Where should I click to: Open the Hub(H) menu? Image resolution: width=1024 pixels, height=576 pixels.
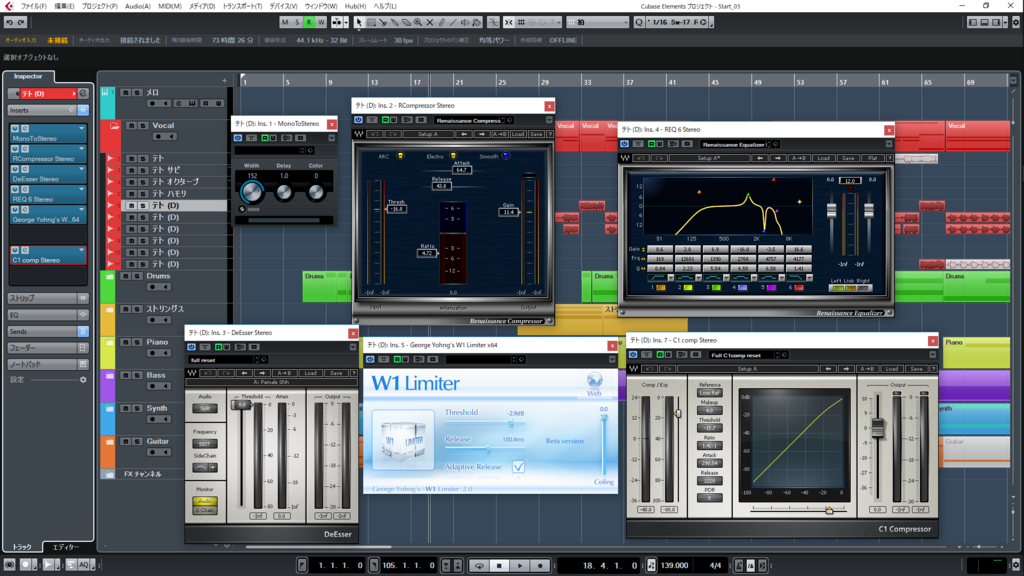pos(355,6)
